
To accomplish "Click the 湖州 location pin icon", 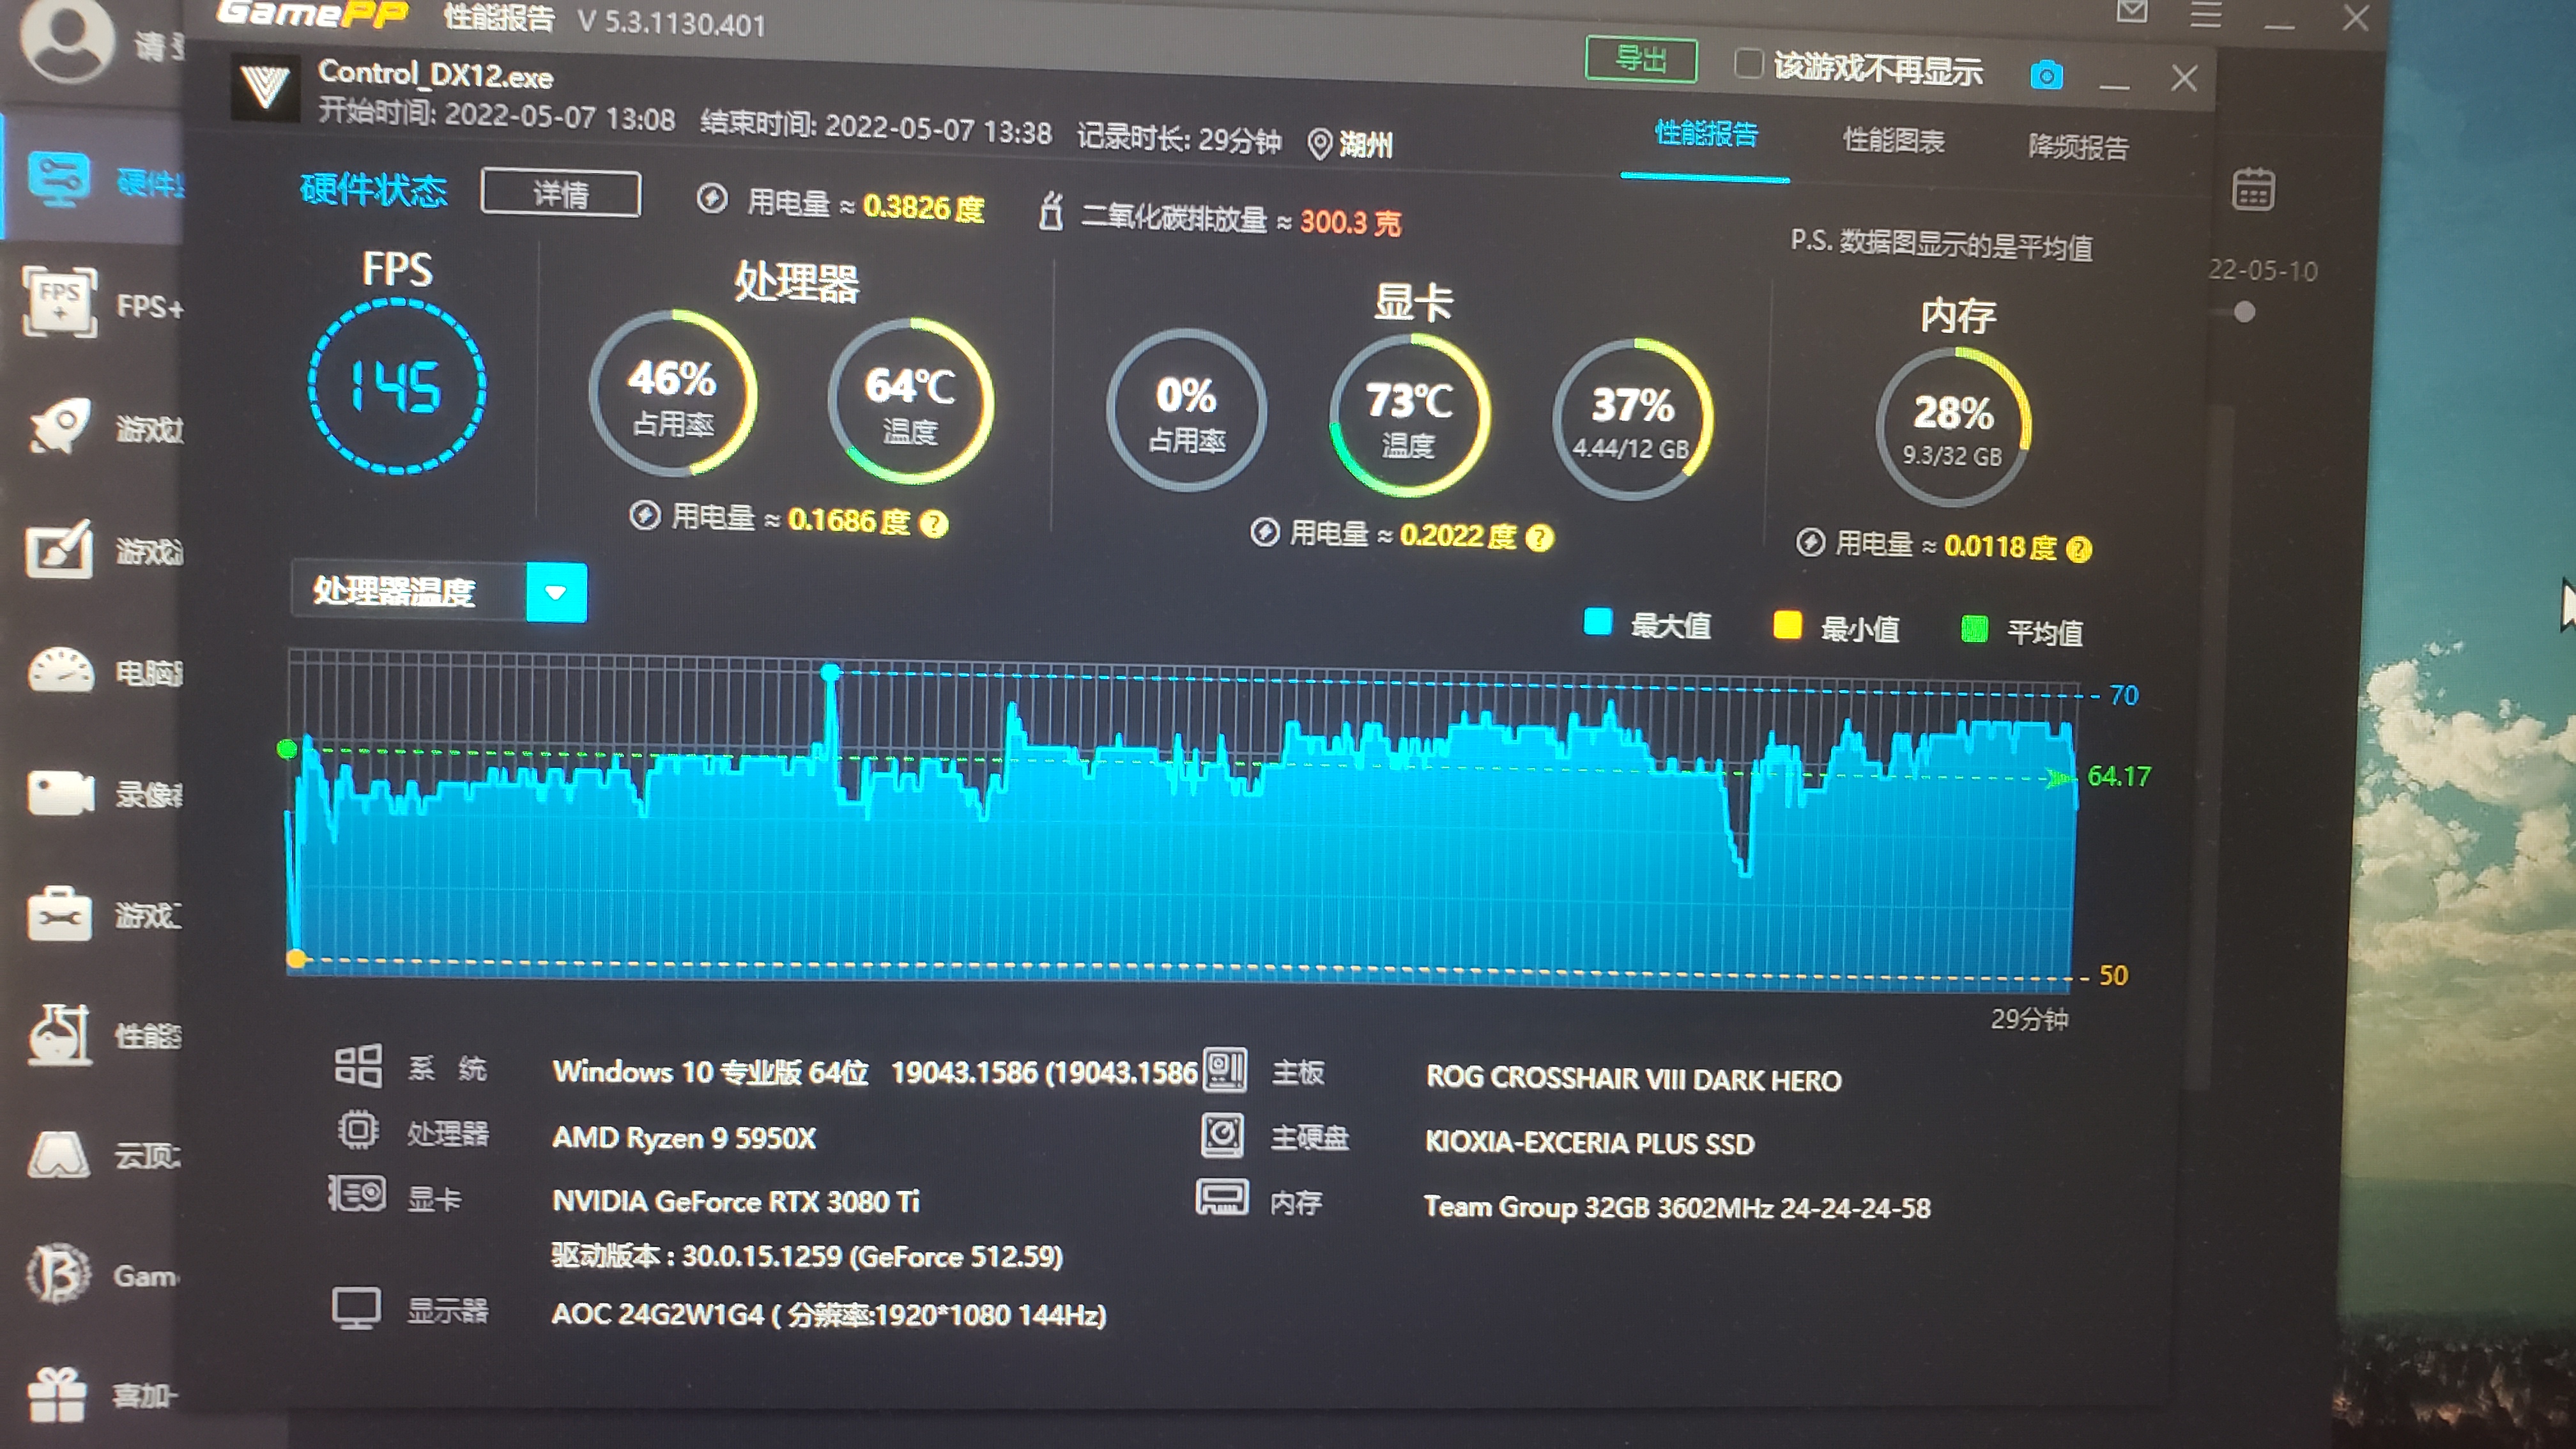I will click(1319, 144).
